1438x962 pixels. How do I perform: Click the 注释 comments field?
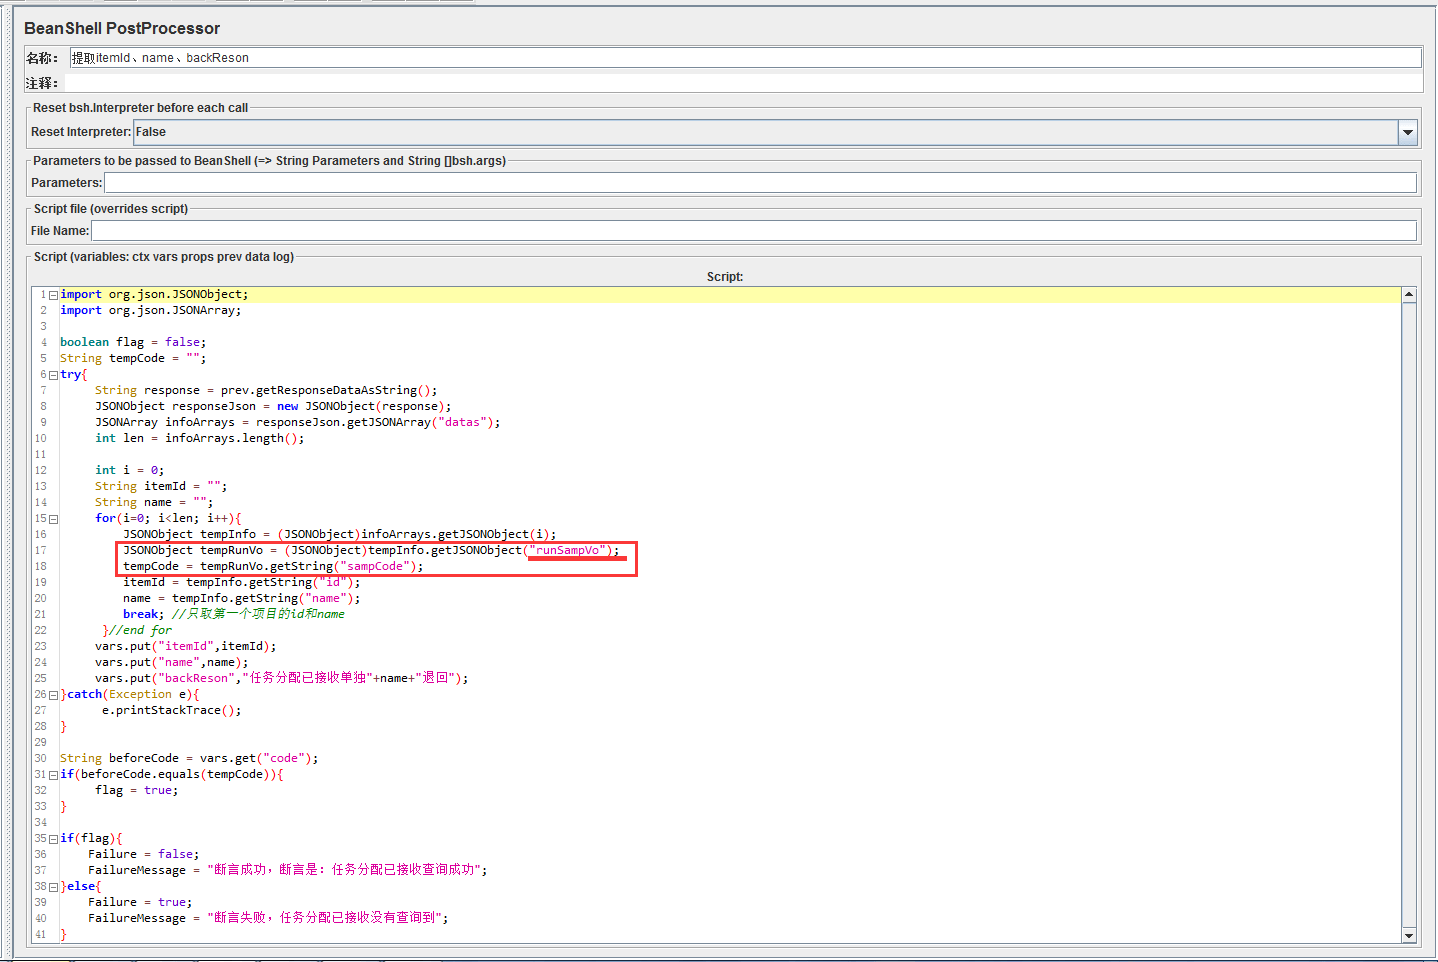(400, 82)
